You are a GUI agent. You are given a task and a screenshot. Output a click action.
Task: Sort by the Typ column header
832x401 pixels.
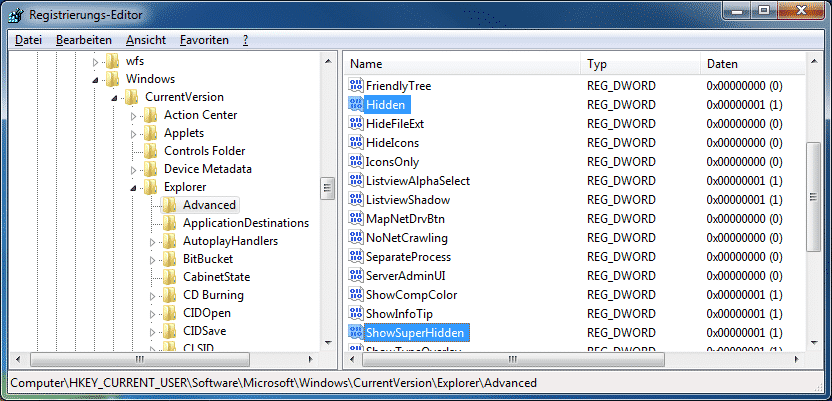pos(640,64)
